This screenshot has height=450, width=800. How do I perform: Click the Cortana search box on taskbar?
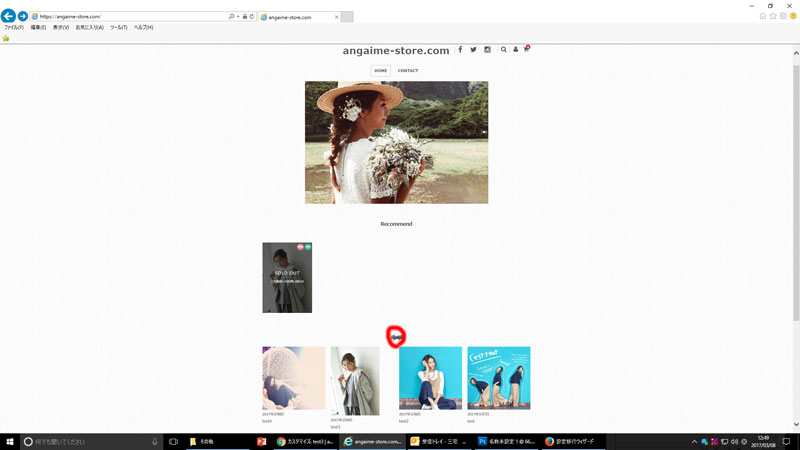92,441
